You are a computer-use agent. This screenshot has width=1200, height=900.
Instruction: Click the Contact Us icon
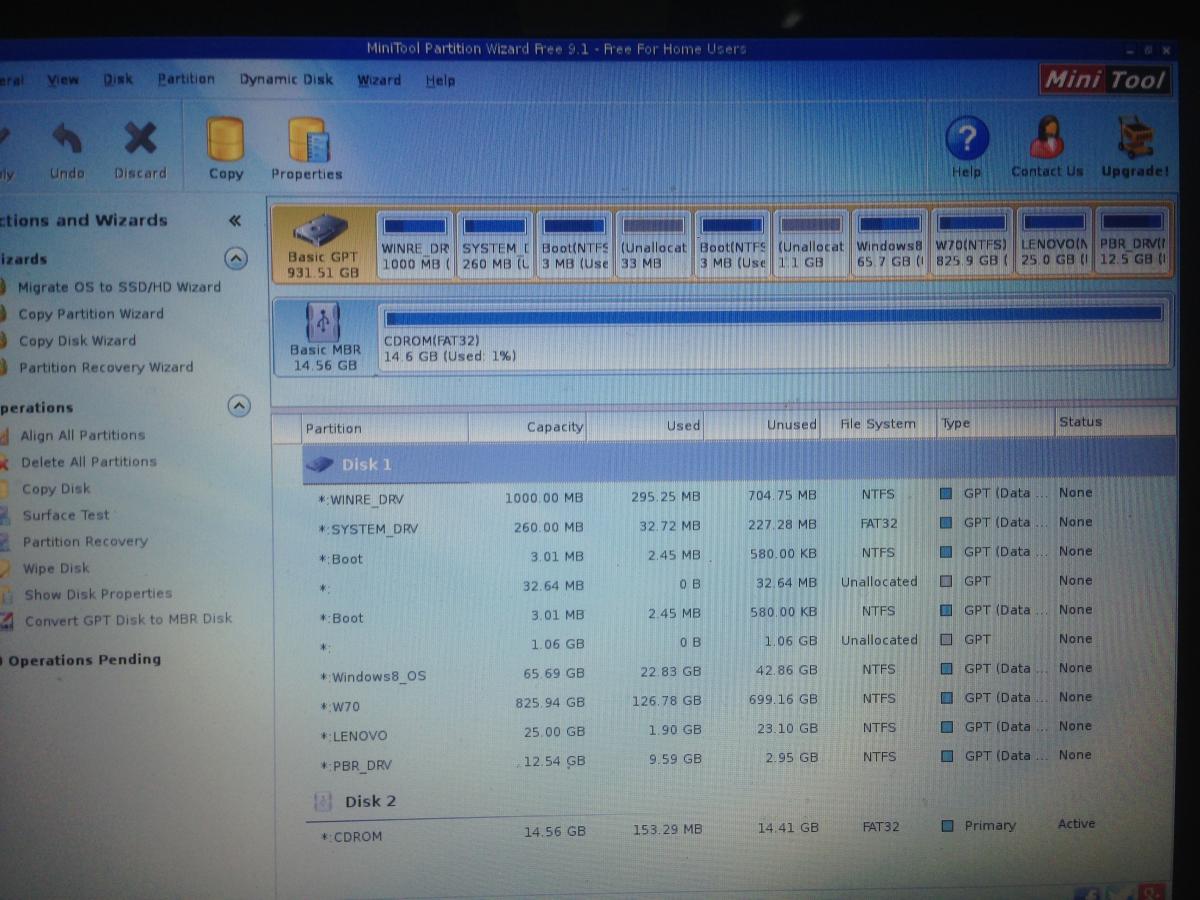tap(1046, 139)
